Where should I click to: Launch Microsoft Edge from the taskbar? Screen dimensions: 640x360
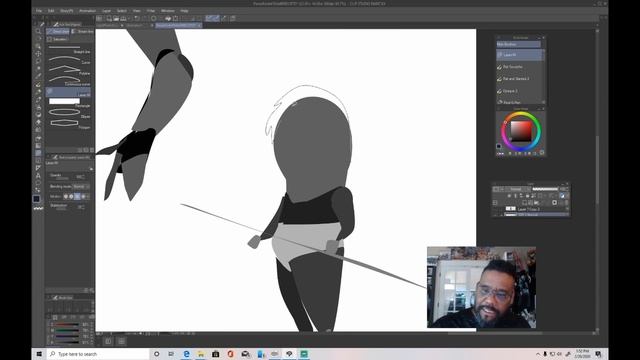pyautogui.click(x=186, y=354)
